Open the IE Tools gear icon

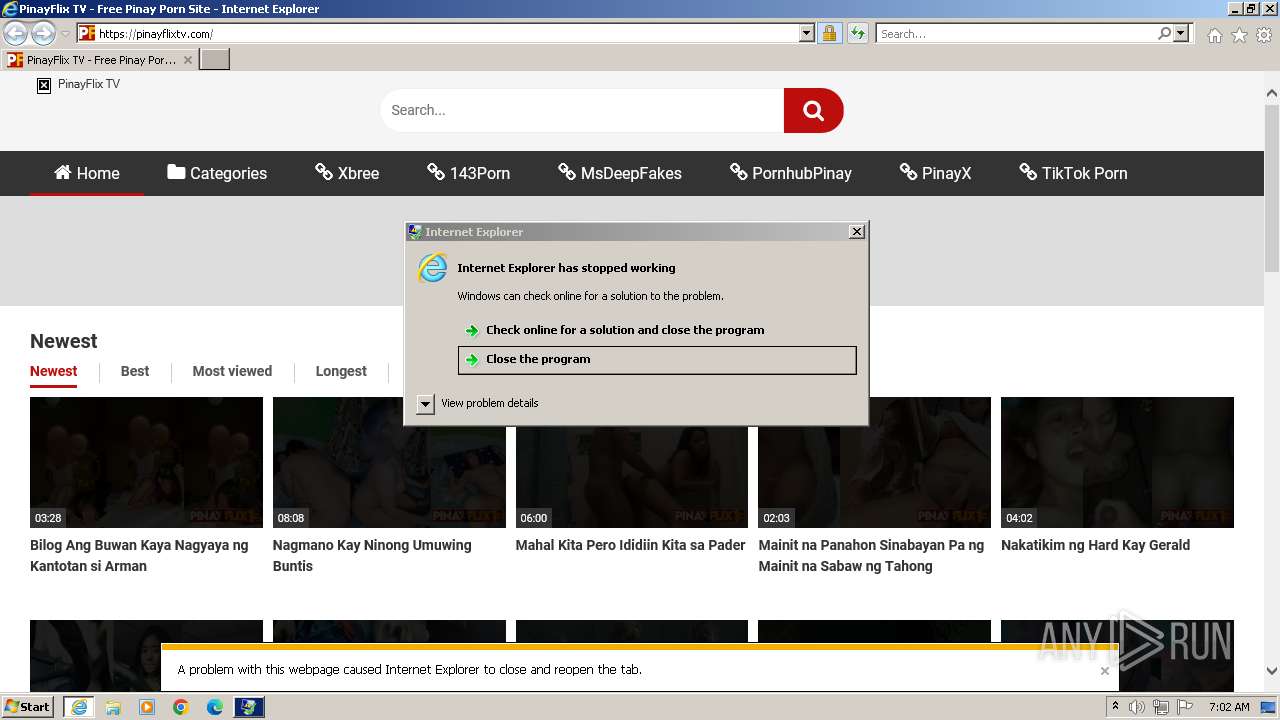[1264, 35]
